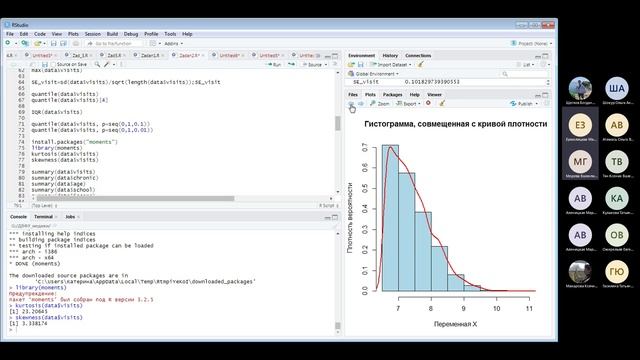Click the Show in new window editor icon
Viewport: 640px width, 360px height.
point(34,64)
